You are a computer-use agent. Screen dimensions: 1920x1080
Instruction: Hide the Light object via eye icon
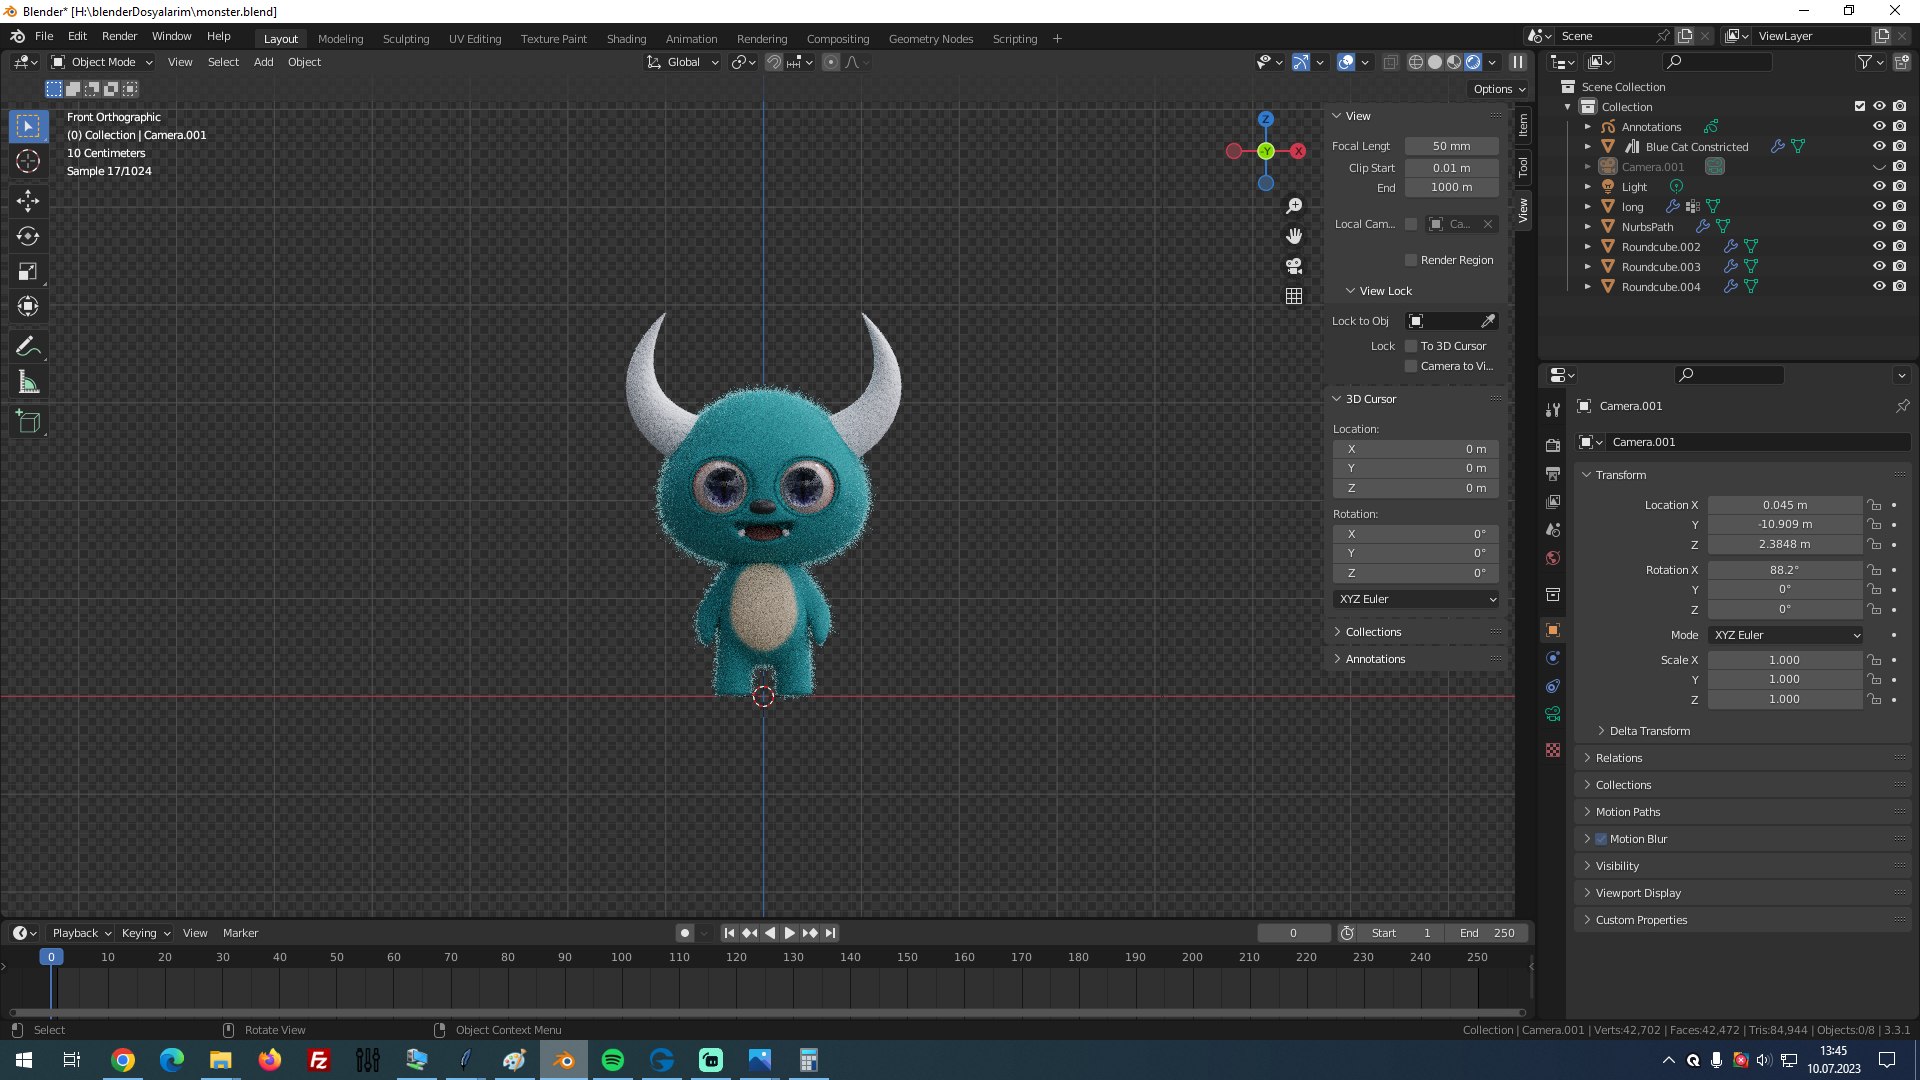[x=1879, y=186]
